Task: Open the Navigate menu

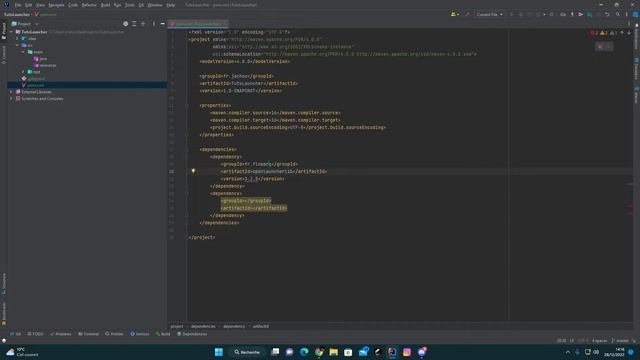Action: click(56, 5)
